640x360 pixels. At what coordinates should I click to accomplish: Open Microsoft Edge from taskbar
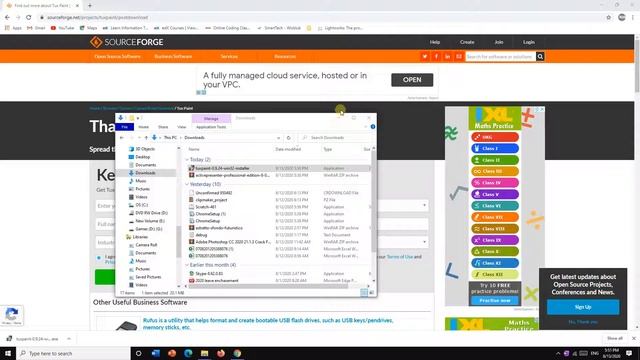pyautogui.click(x=188, y=353)
